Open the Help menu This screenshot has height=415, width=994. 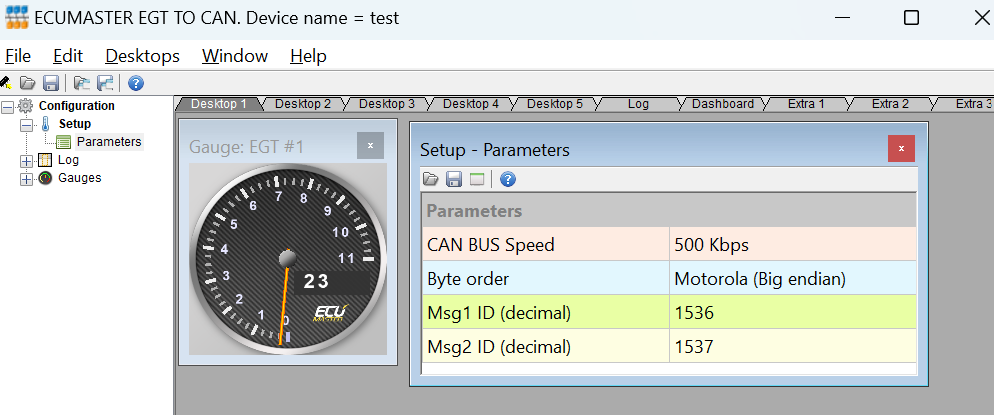point(309,56)
